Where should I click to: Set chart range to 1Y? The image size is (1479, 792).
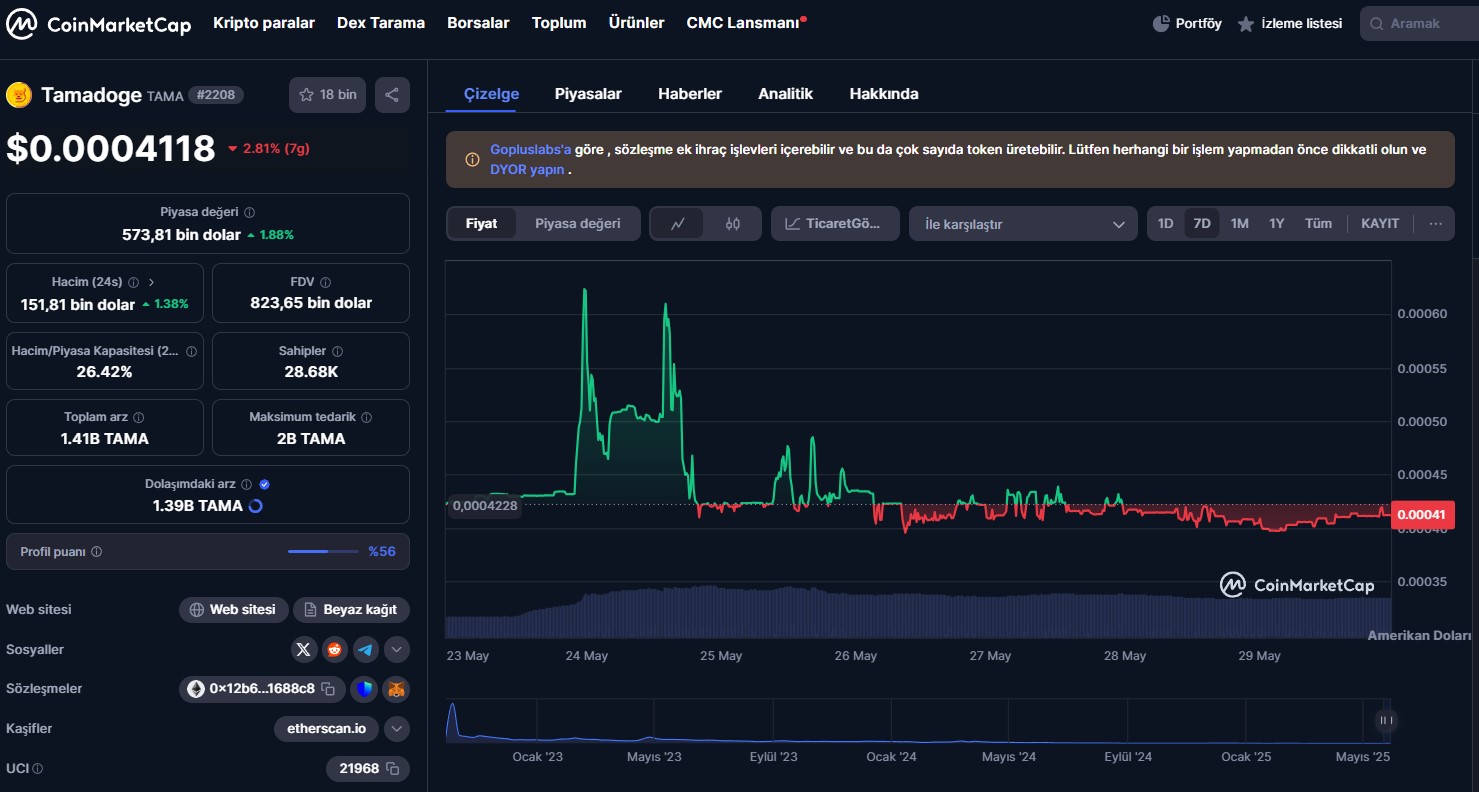[1276, 223]
